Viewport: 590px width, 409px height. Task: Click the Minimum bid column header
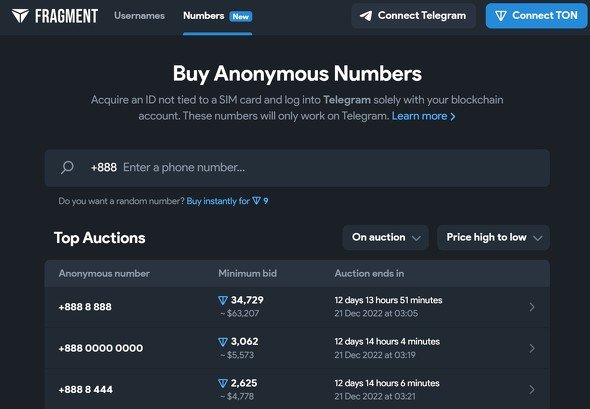tap(248, 274)
